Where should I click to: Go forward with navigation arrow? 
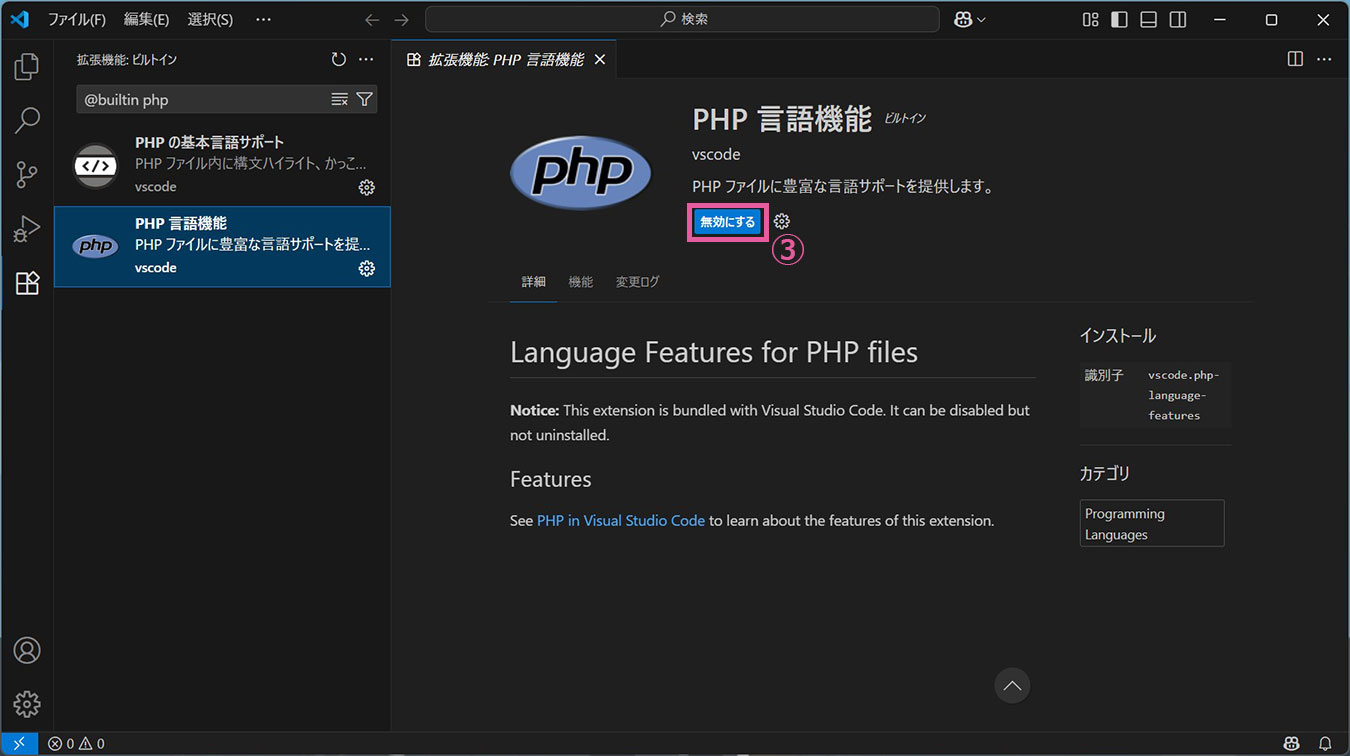pos(402,20)
